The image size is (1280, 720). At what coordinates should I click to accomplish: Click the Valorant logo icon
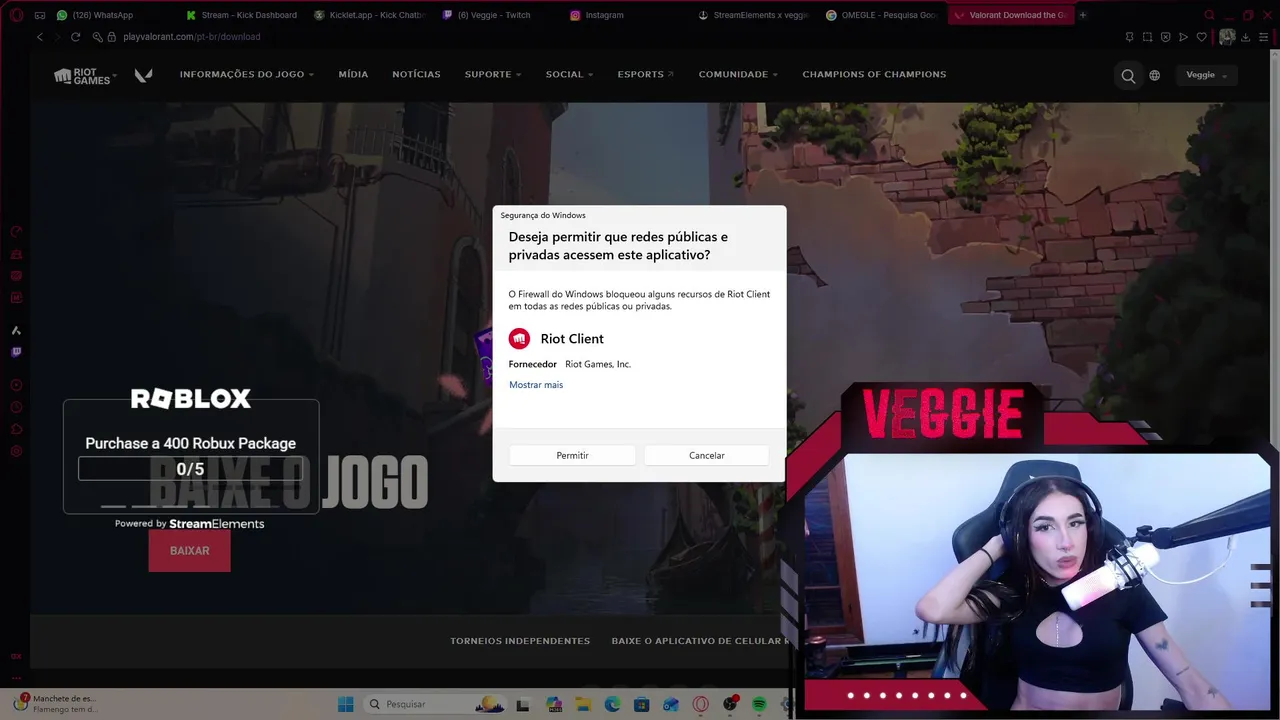pos(143,75)
